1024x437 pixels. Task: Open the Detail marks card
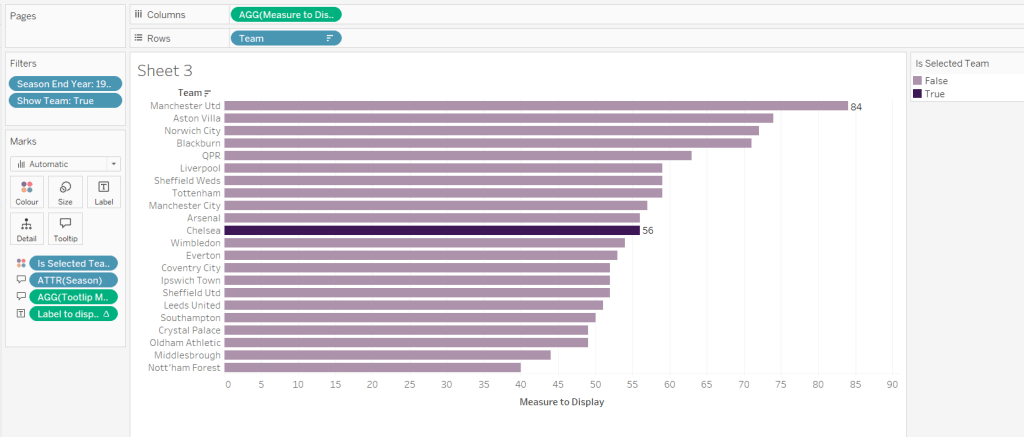point(27,228)
